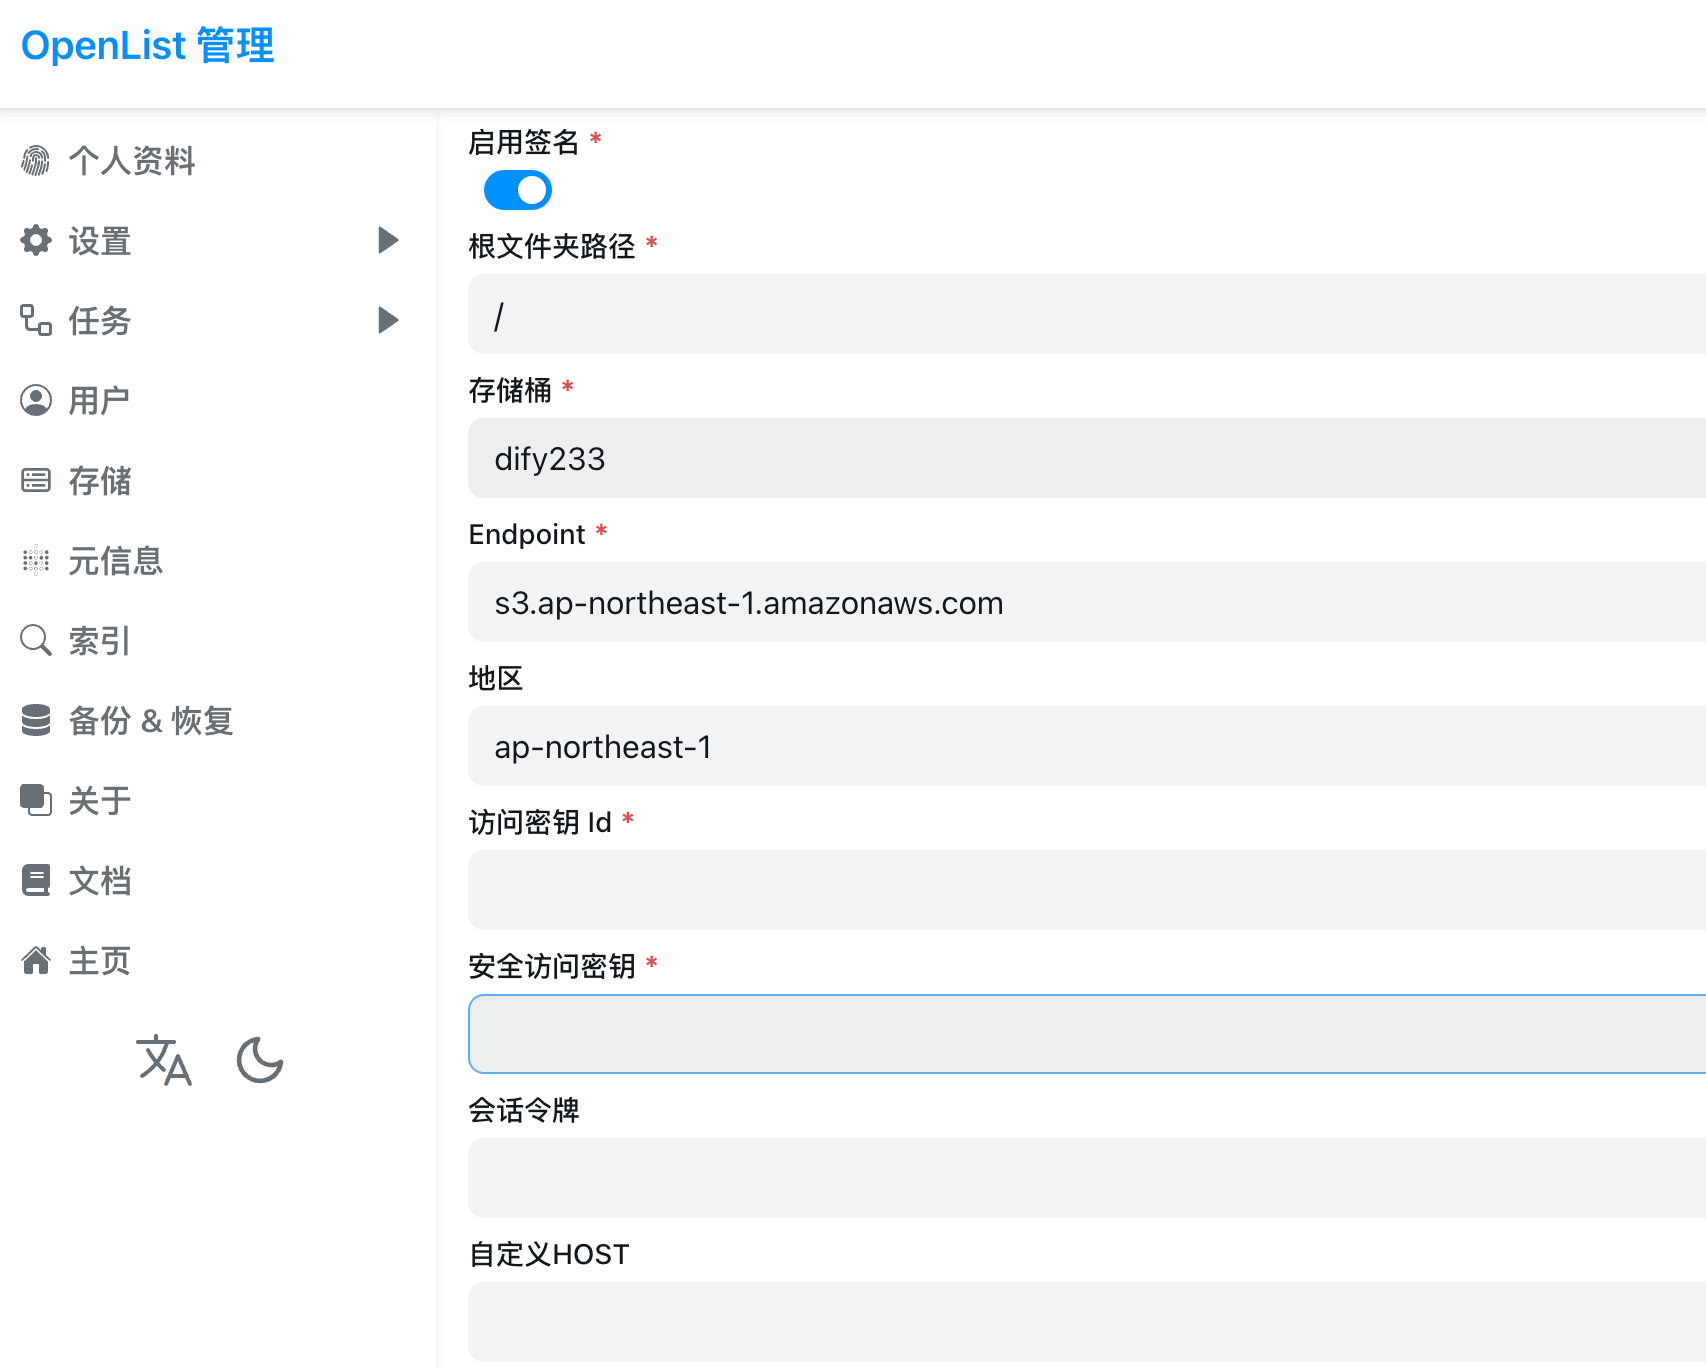Click the 自定义HOST input field
The image size is (1706, 1368).
coord(1087,1322)
